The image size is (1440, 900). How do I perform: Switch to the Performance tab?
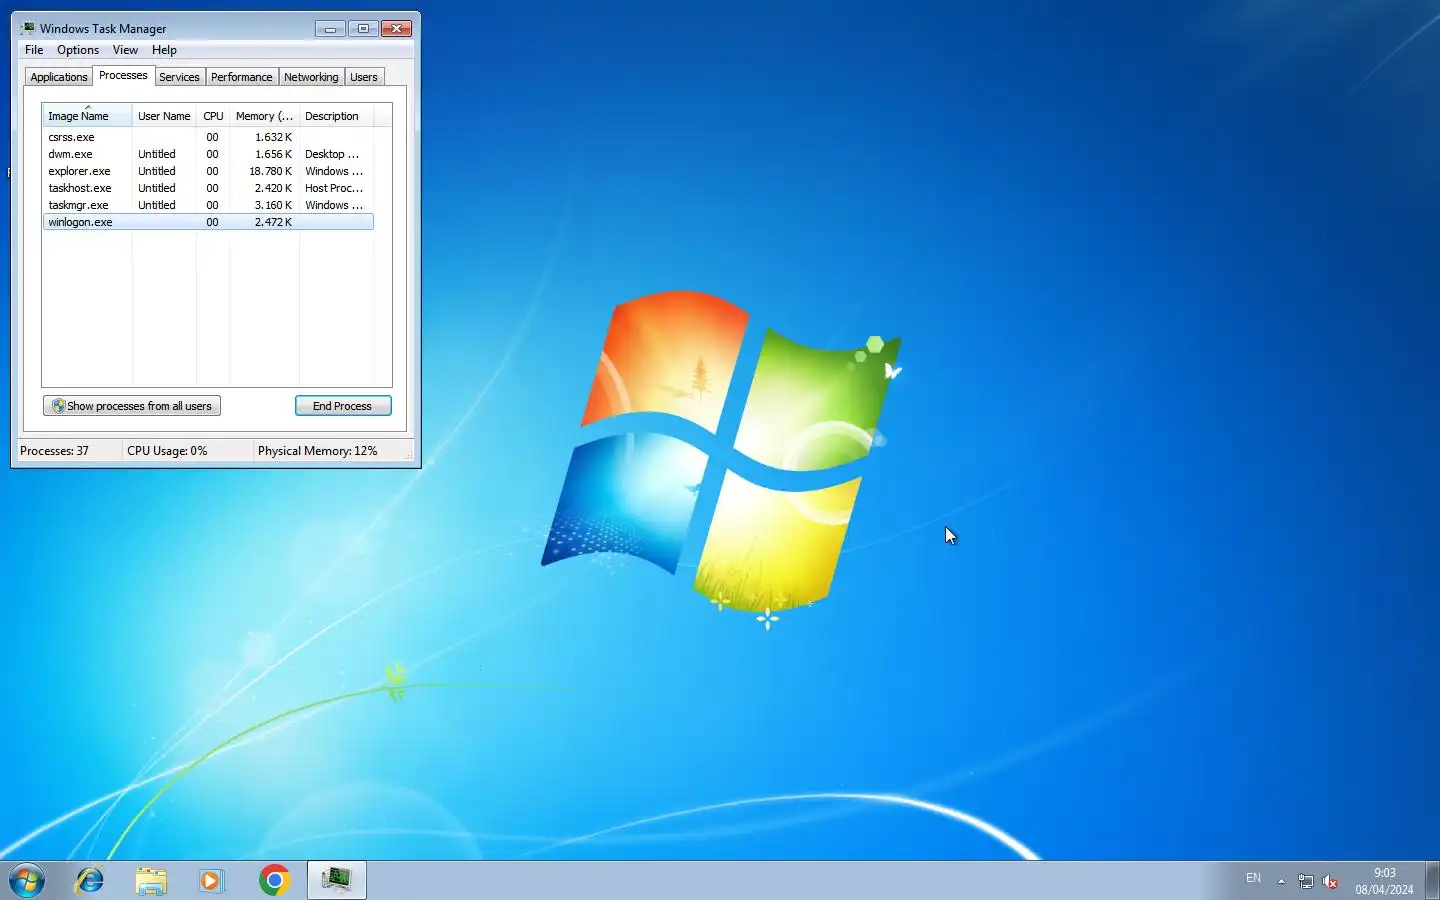241,77
